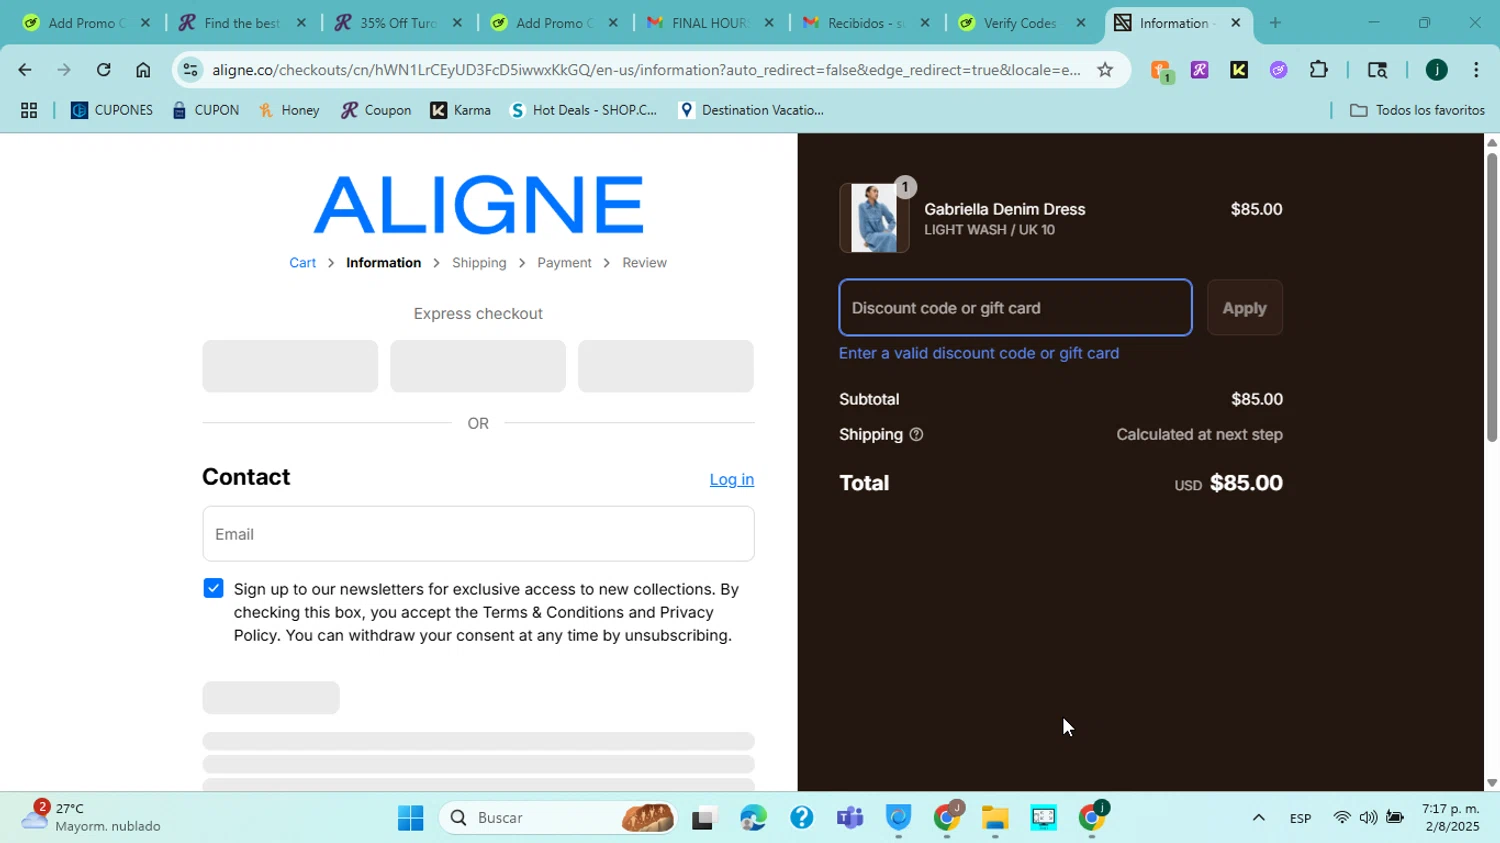This screenshot has height=843, width=1500.
Task: Open Wi-Fi network settings in tray
Action: pos(1342,818)
